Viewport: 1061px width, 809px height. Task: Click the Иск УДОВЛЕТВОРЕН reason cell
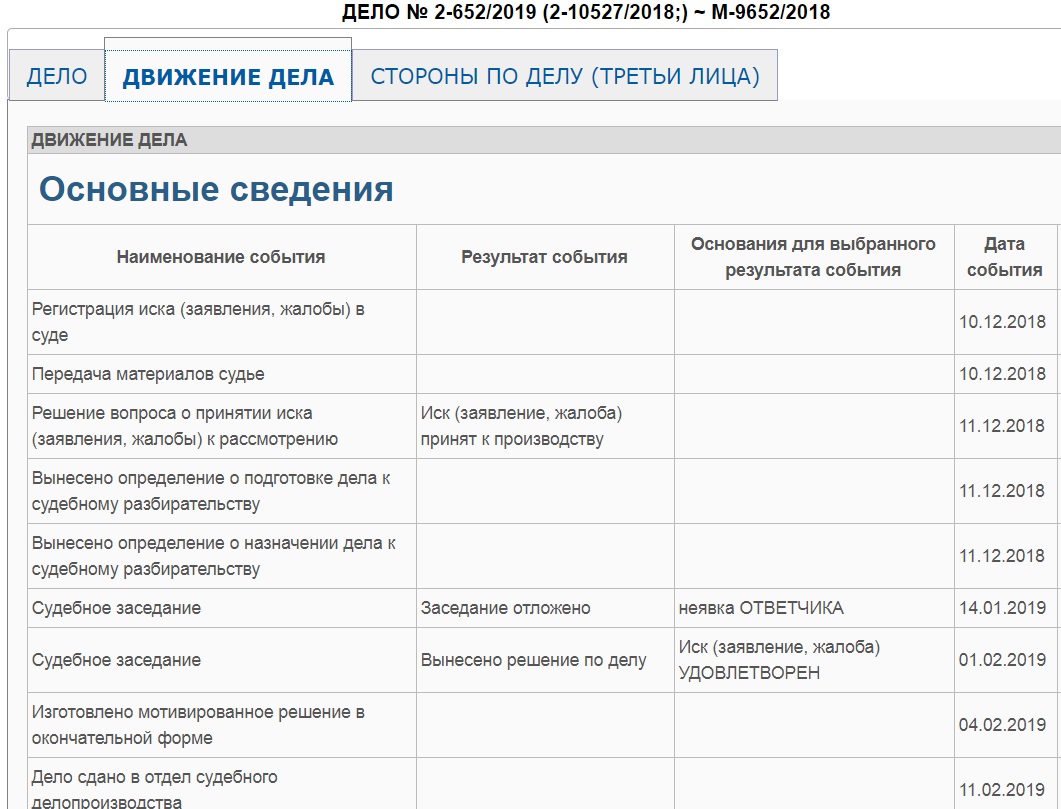pos(779,660)
